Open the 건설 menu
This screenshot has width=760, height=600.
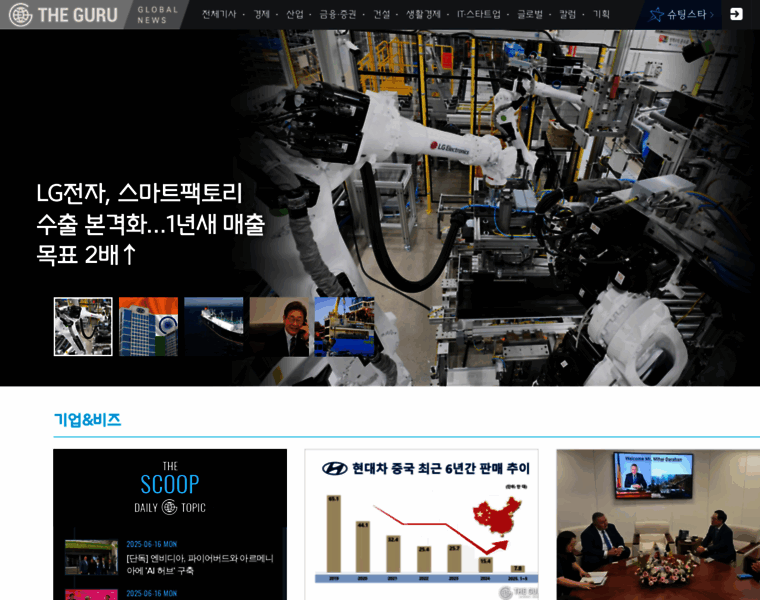pyautogui.click(x=381, y=15)
